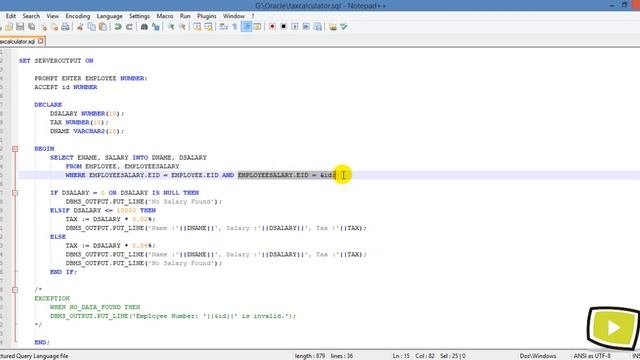Click the Save Recorded Macro icon
The width and height of the screenshot is (640, 360).
point(318,27)
